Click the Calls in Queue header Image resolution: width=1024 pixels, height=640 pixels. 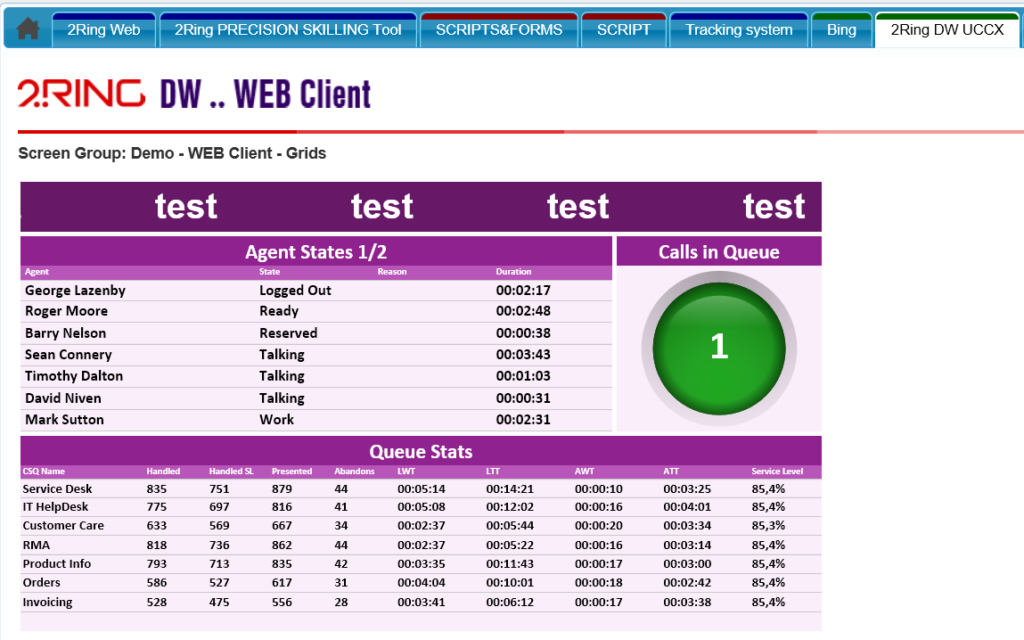click(x=719, y=251)
